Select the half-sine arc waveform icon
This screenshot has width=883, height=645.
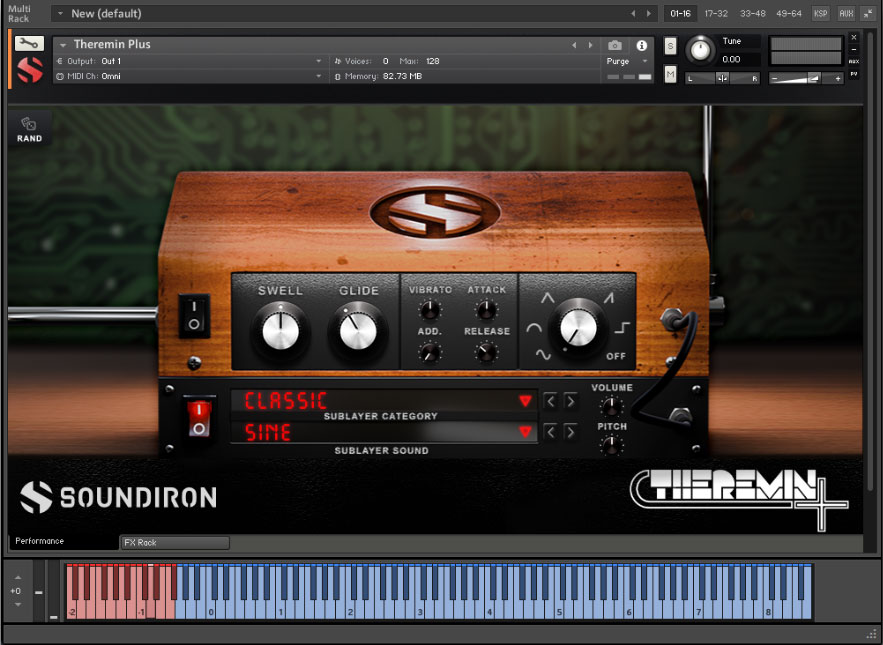pyautogui.click(x=534, y=327)
